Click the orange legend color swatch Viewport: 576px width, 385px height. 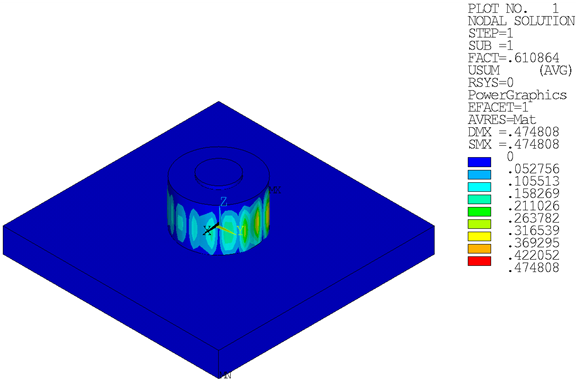click(x=479, y=249)
